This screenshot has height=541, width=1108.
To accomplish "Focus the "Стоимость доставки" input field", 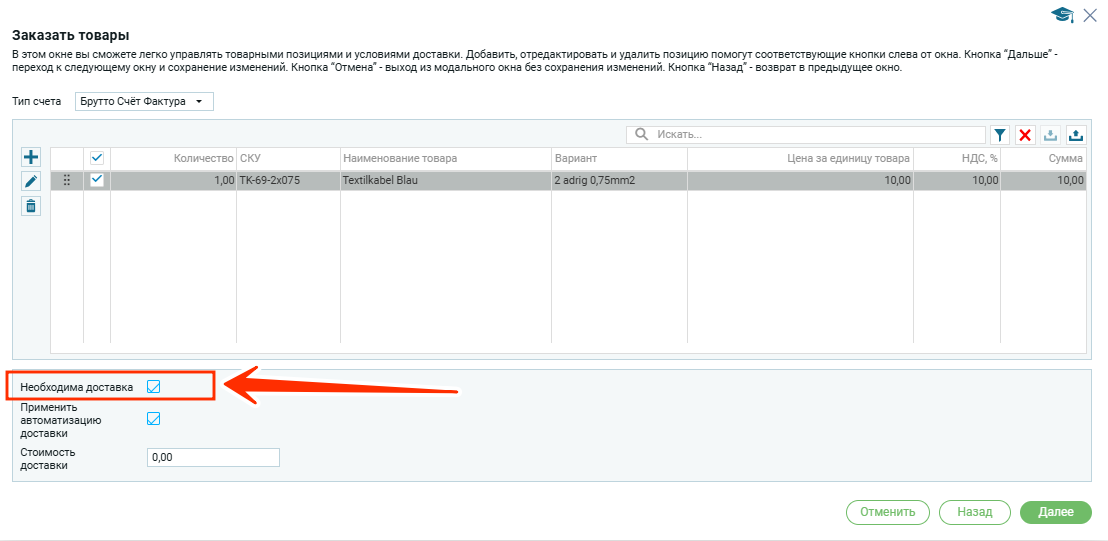I will point(212,457).
